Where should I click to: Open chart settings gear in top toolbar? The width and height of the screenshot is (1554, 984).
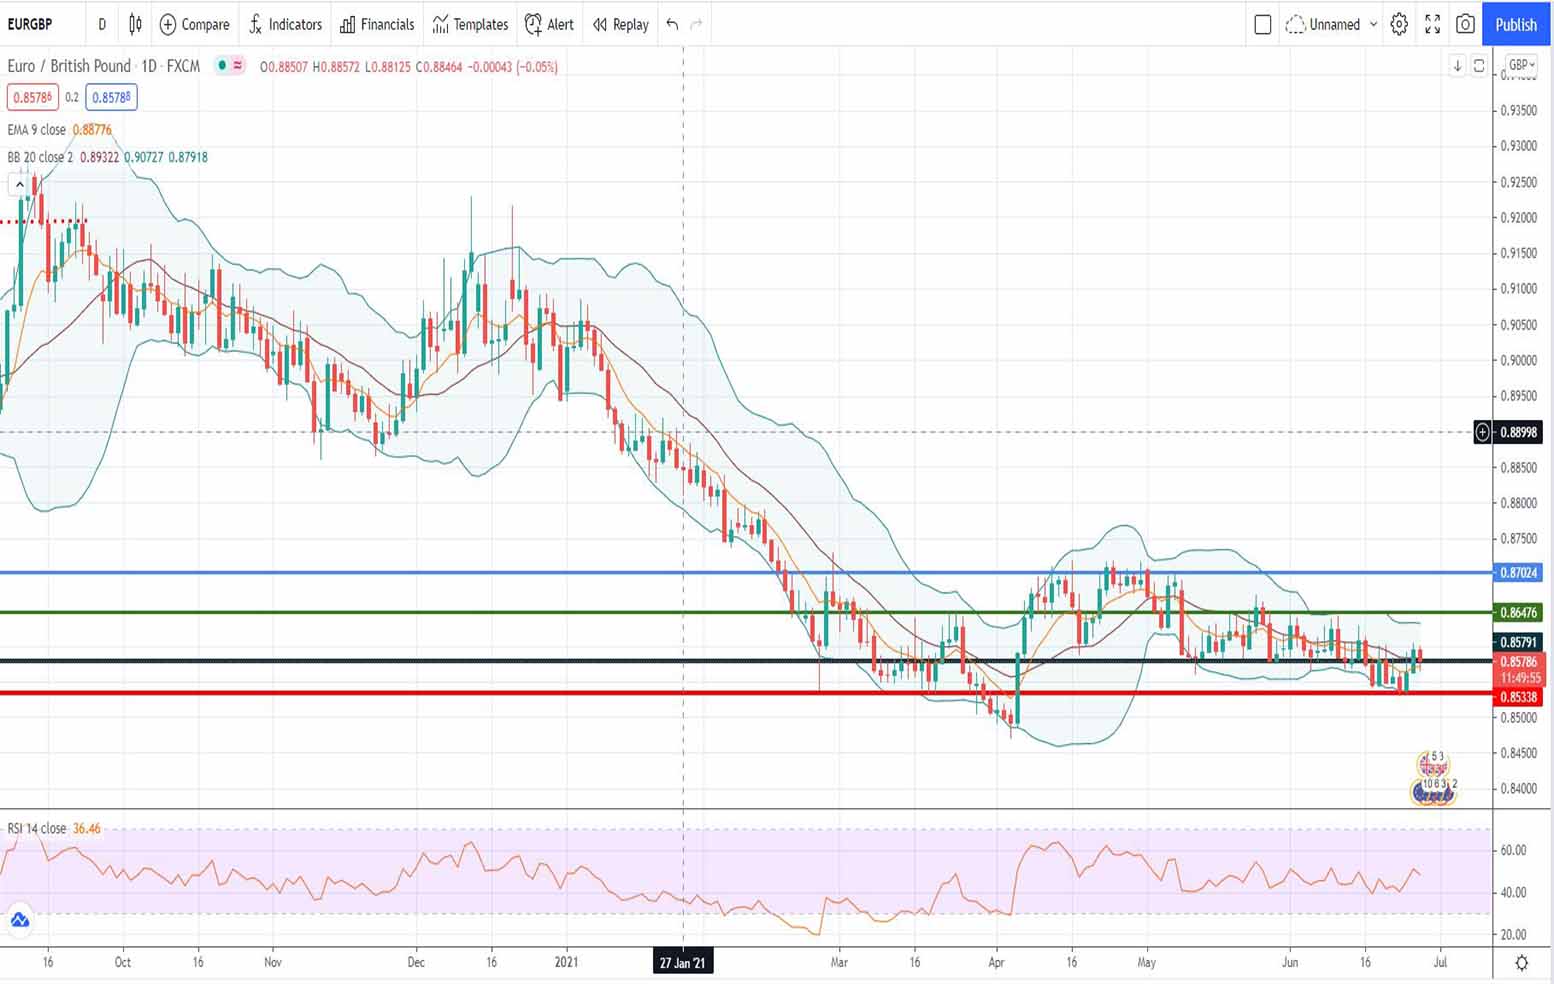(1399, 24)
